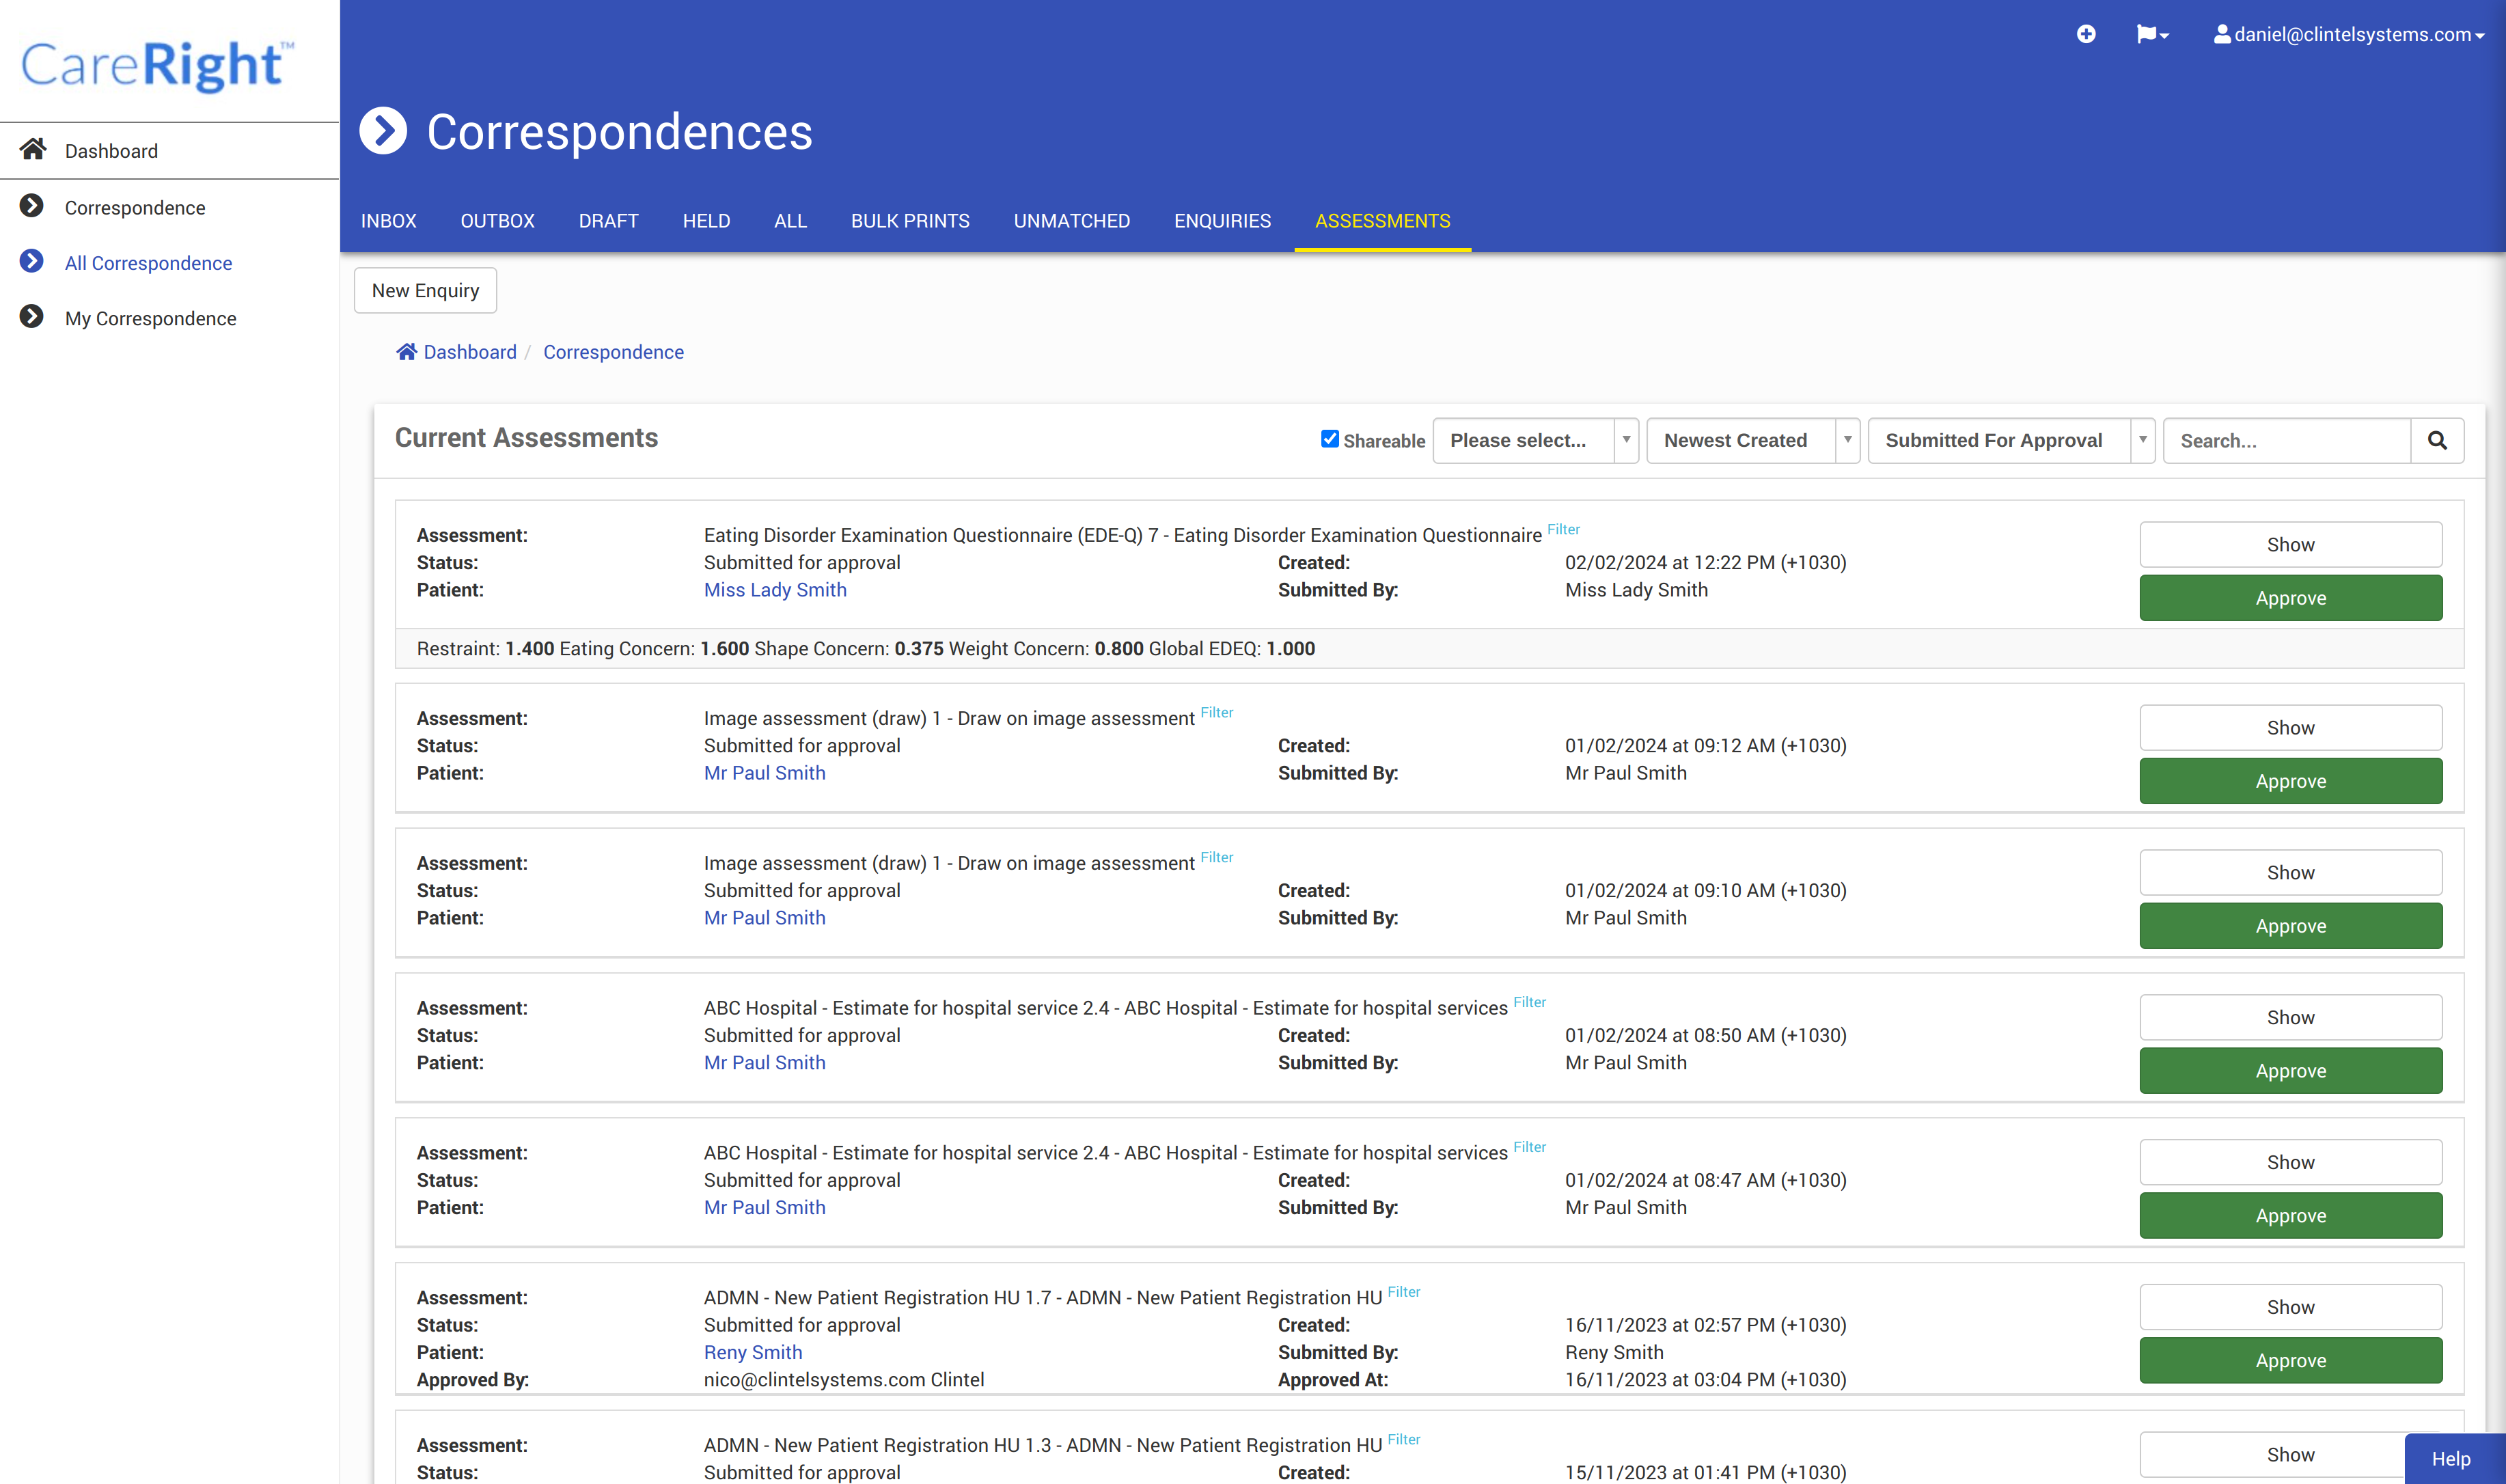Click the My Correspondence sidebar chevron icon

point(32,317)
